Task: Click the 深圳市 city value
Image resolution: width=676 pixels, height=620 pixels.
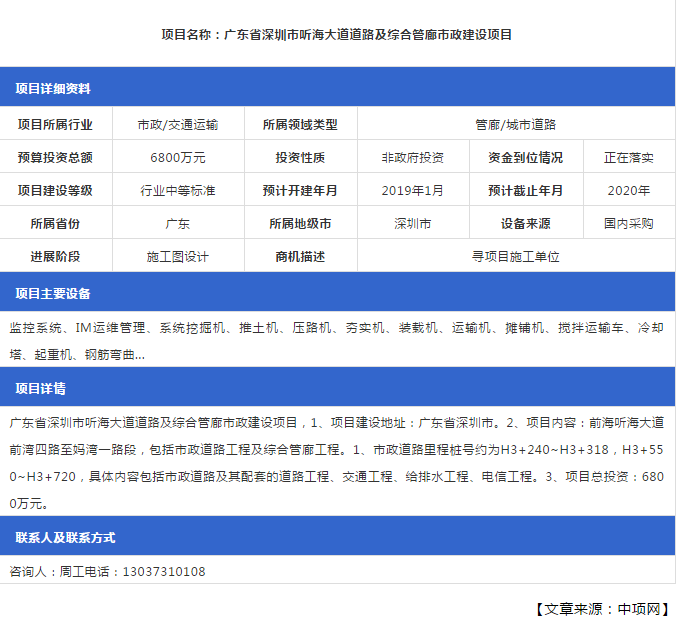Action: click(412, 224)
